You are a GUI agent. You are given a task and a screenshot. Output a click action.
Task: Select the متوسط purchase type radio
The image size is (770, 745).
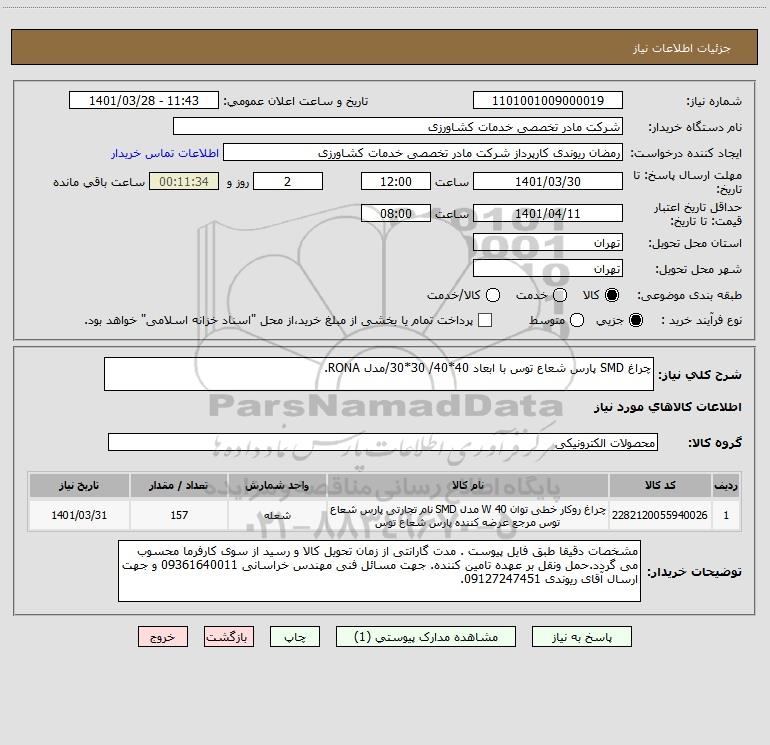point(577,320)
